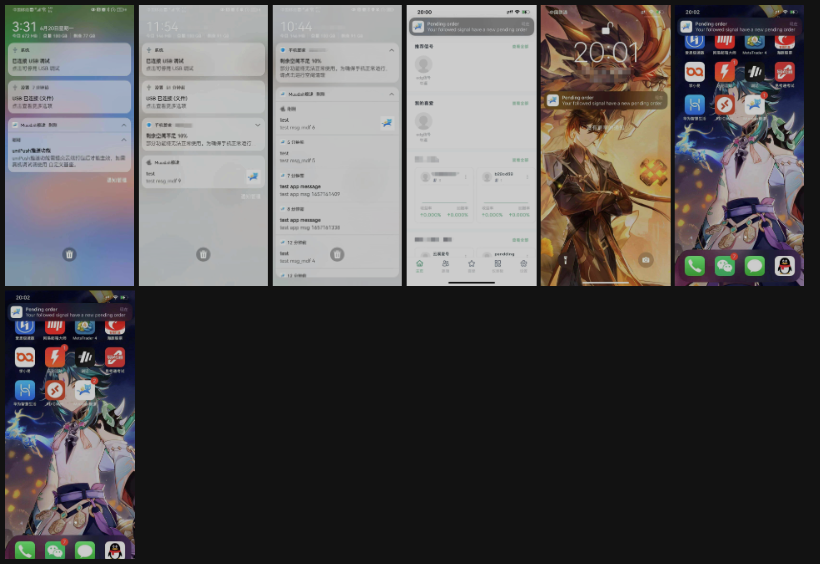
Task: Open Messages in the first-row 20:02 home screen
Action: [x=755, y=266]
